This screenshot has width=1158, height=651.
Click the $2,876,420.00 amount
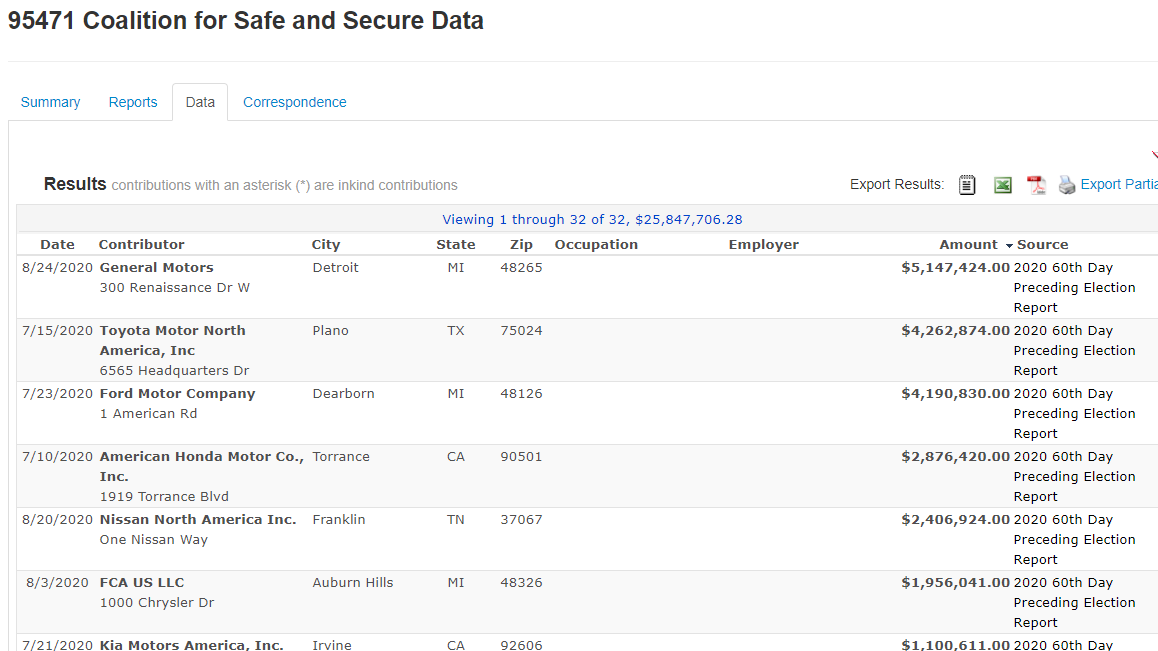pyautogui.click(x=955, y=457)
